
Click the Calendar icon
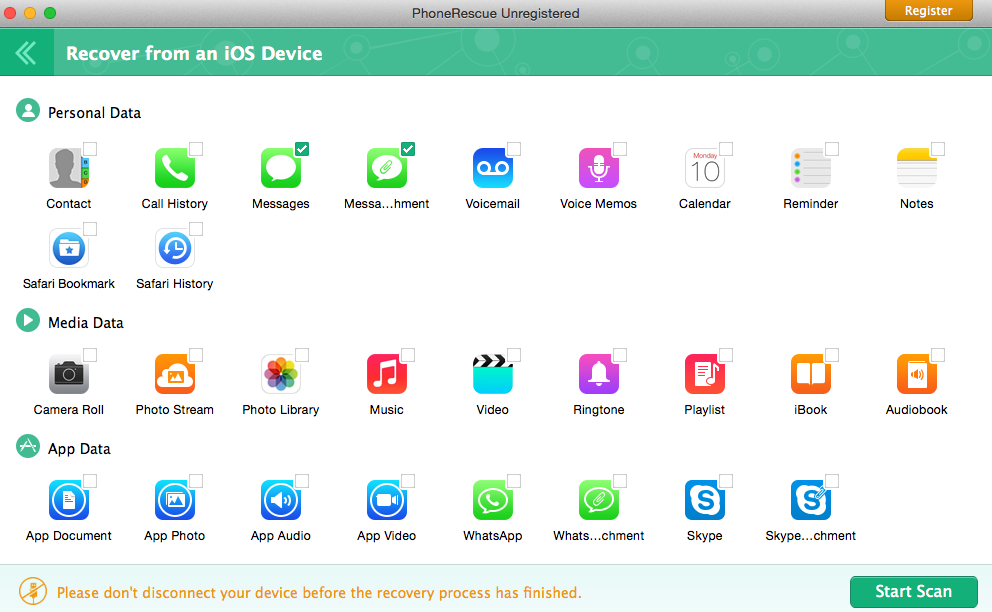[705, 168]
